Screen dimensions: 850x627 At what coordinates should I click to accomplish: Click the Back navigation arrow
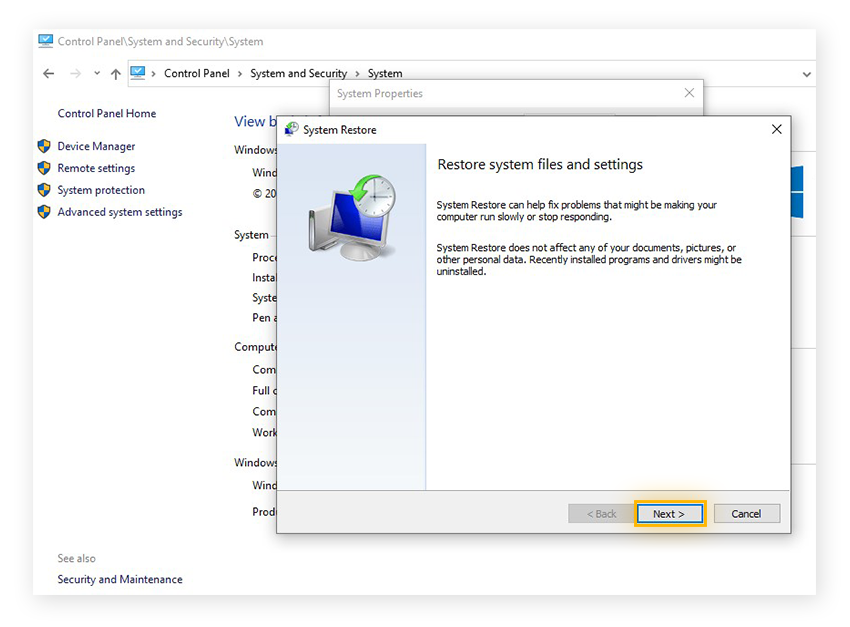(x=49, y=73)
